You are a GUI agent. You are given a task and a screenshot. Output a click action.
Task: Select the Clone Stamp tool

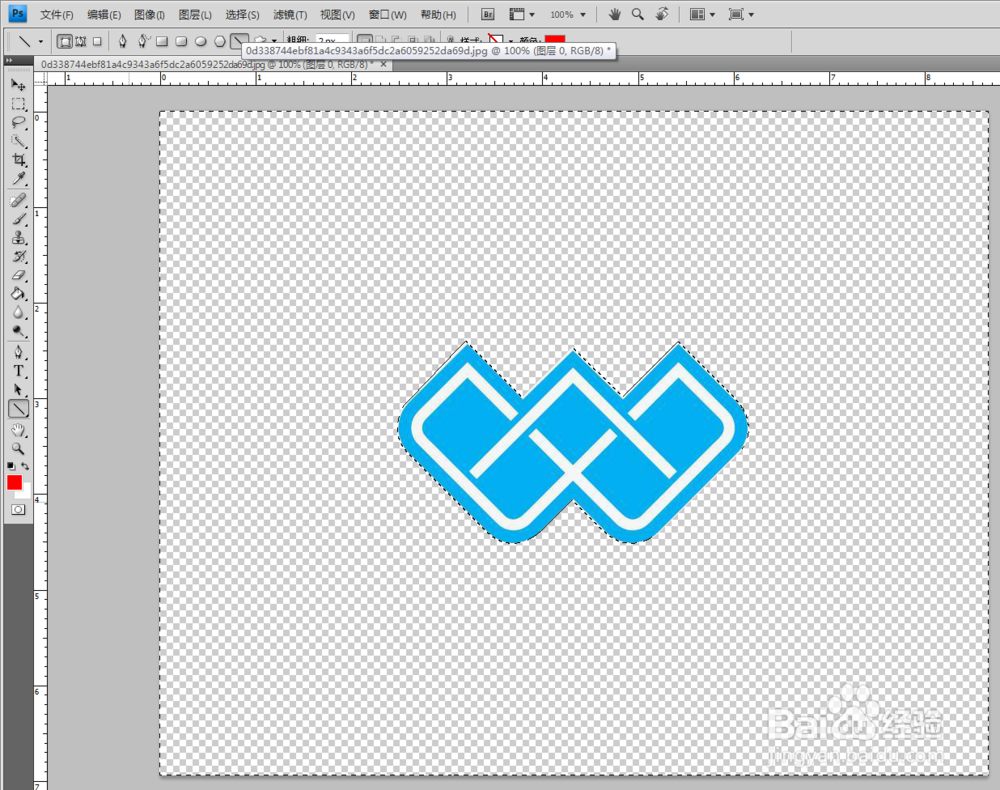pyautogui.click(x=18, y=237)
